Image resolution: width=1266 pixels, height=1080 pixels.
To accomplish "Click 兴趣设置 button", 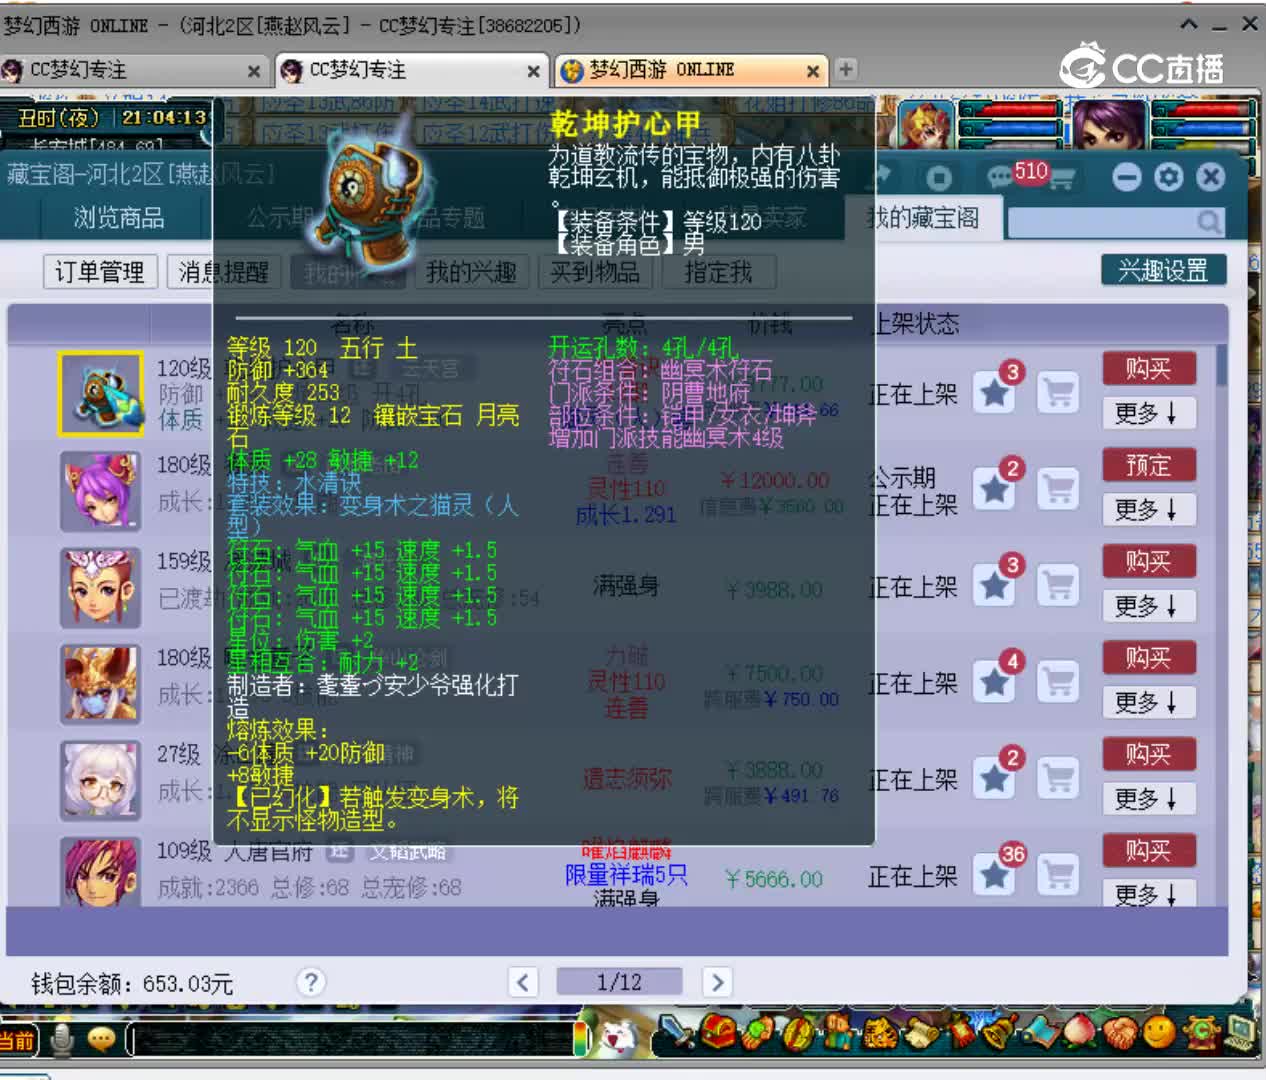I will click(1163, 270).
